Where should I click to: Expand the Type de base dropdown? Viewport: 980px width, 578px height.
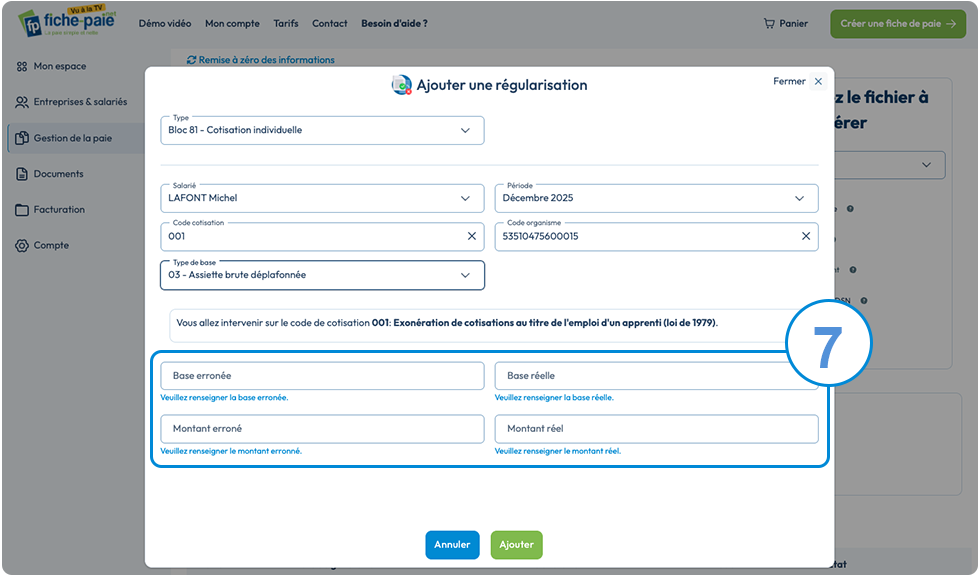pyautogui.click(x=322, y=276)
